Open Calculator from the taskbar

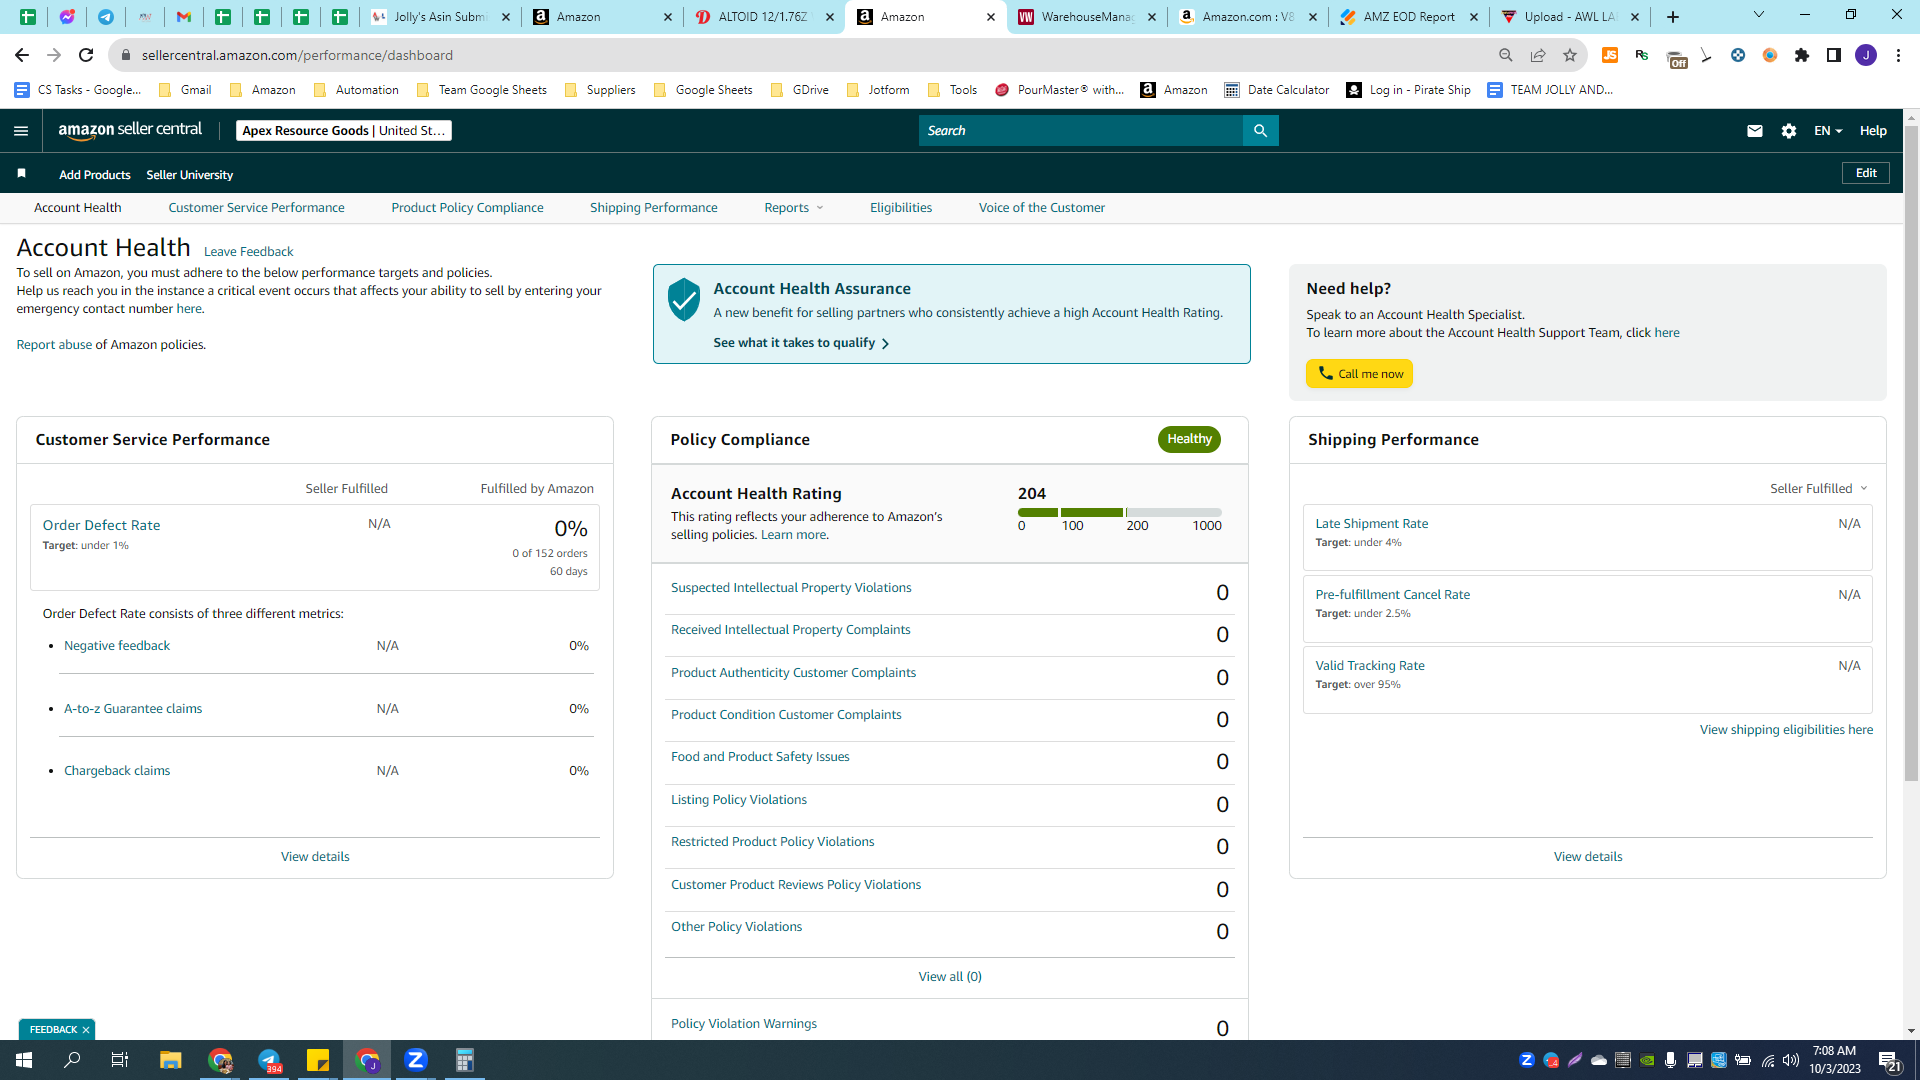click(x=465, y=1060)
